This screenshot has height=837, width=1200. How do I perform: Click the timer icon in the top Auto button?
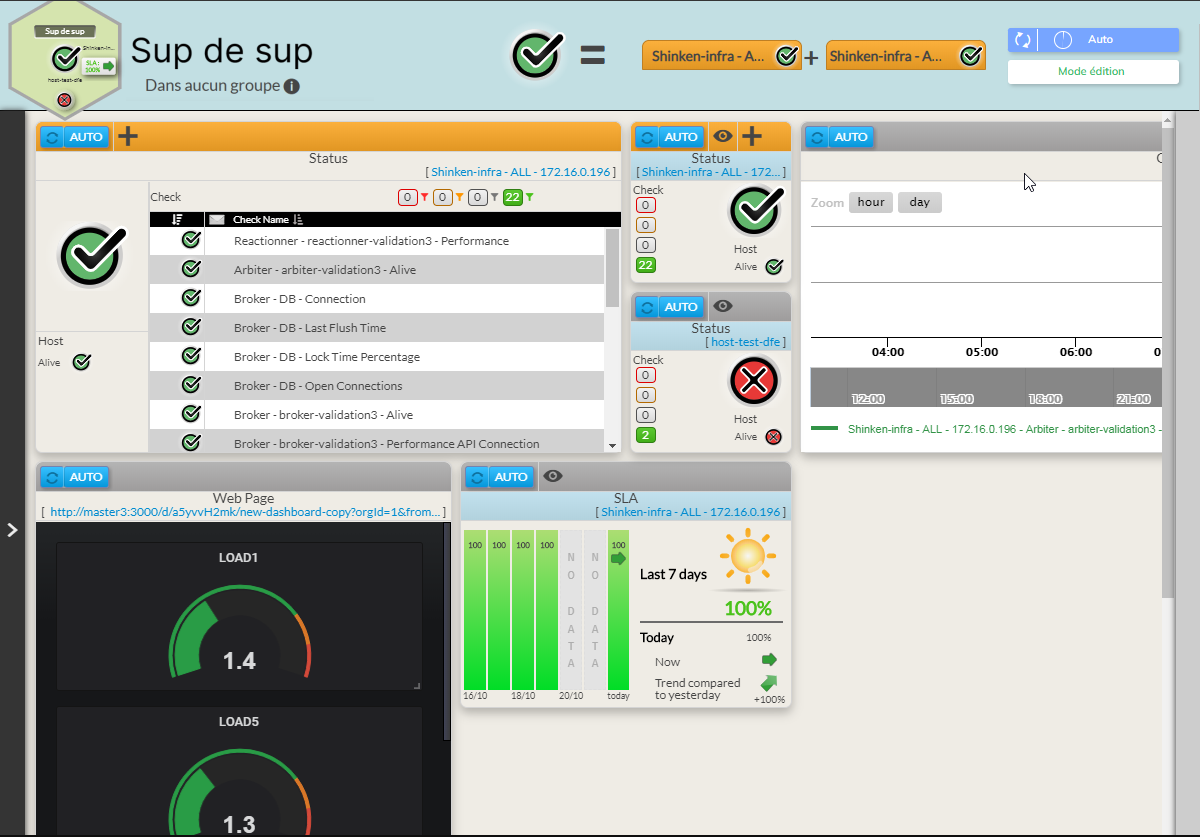tap(1063, 40)
